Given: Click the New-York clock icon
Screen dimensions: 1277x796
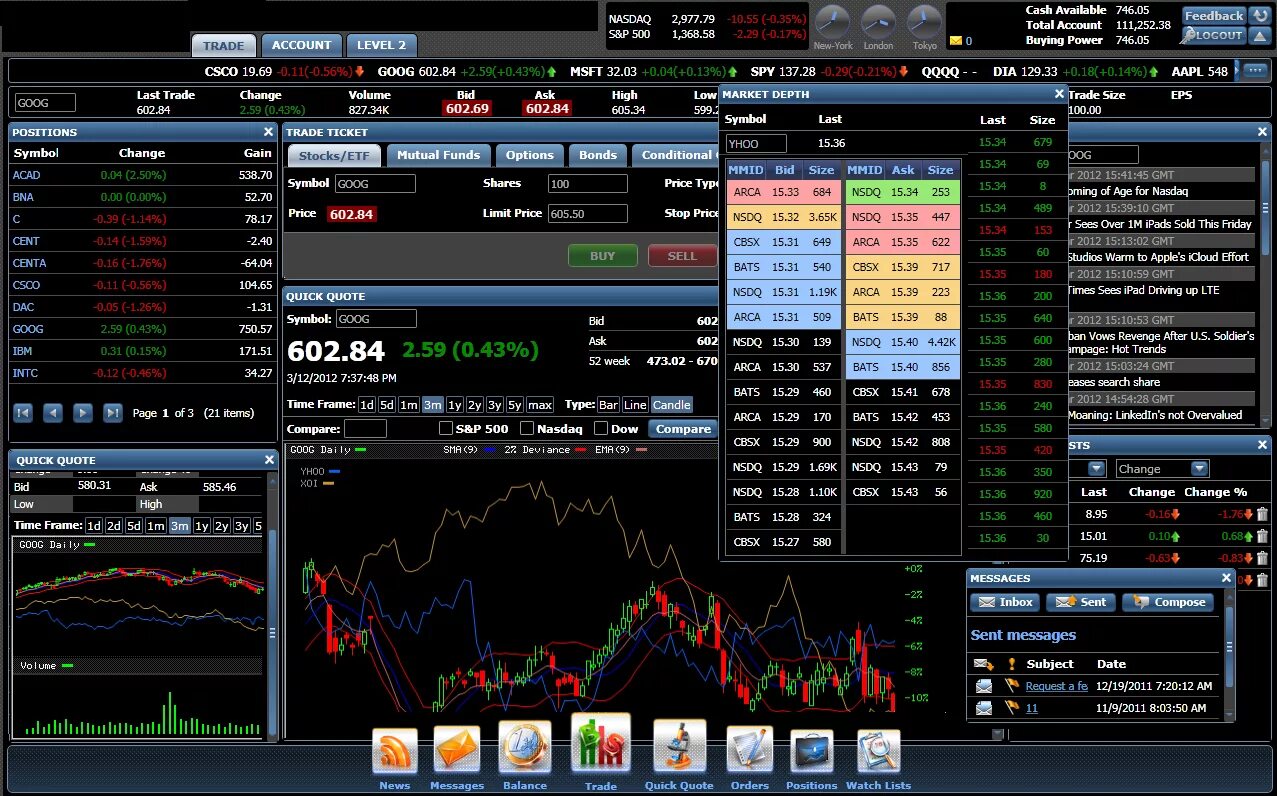Looking at the screenshot, I should click(832, 22).
